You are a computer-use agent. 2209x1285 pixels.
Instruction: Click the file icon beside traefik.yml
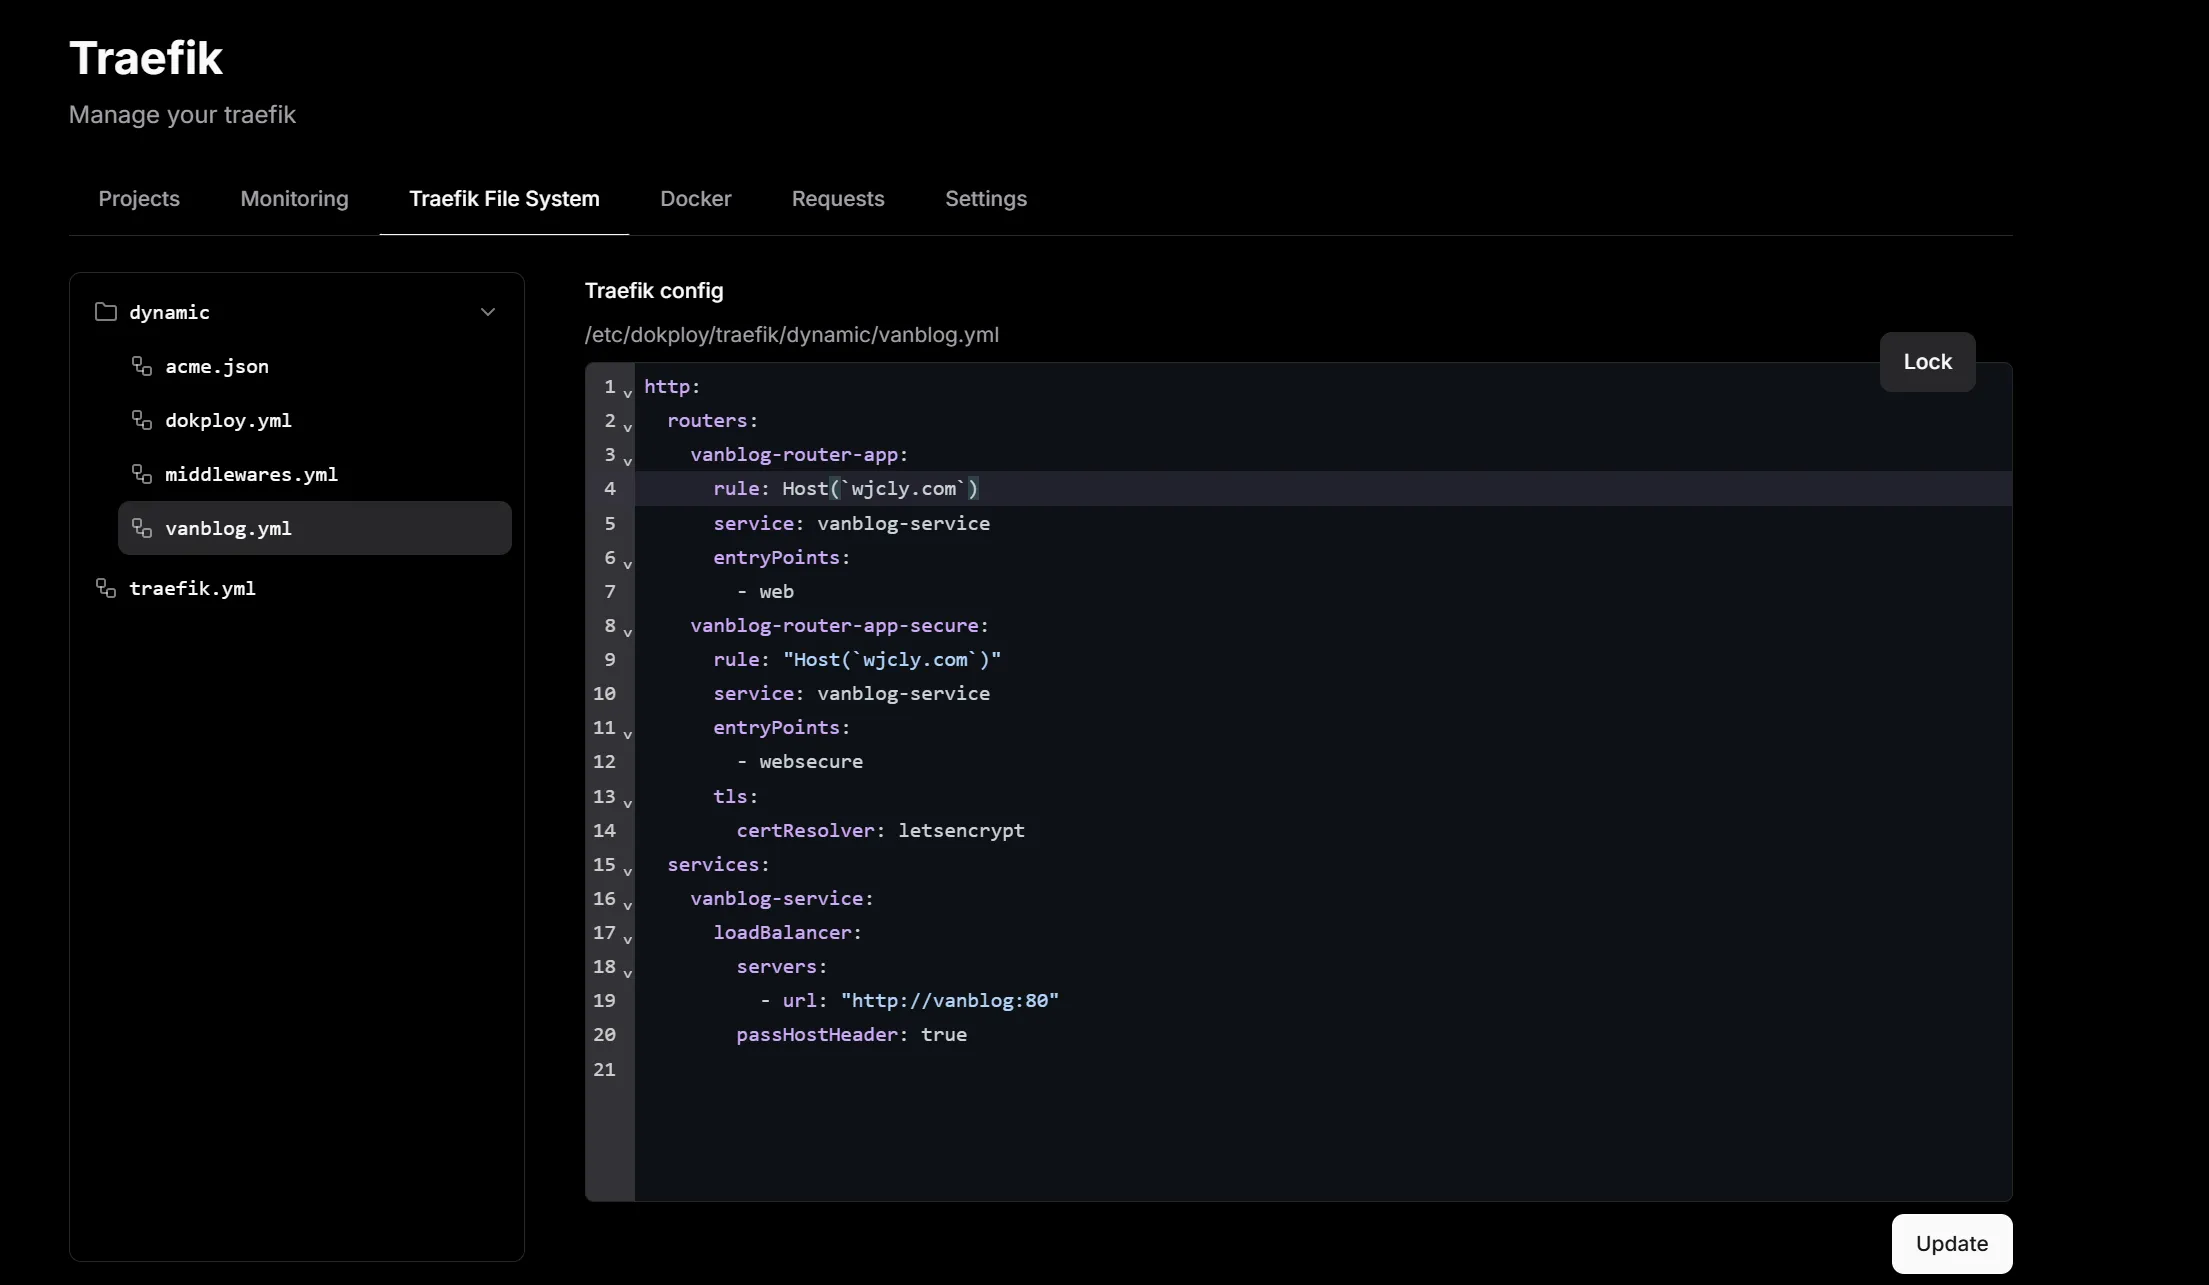tap(105, 588)
